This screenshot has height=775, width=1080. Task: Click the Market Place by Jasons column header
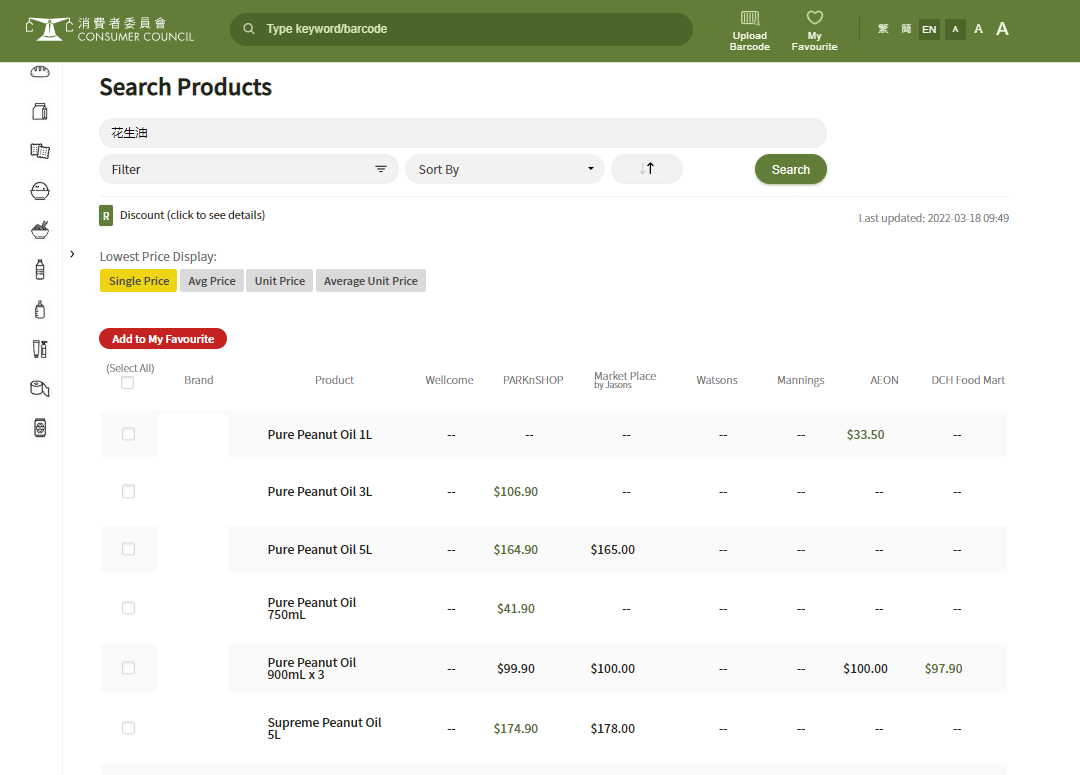pos(625,380)
